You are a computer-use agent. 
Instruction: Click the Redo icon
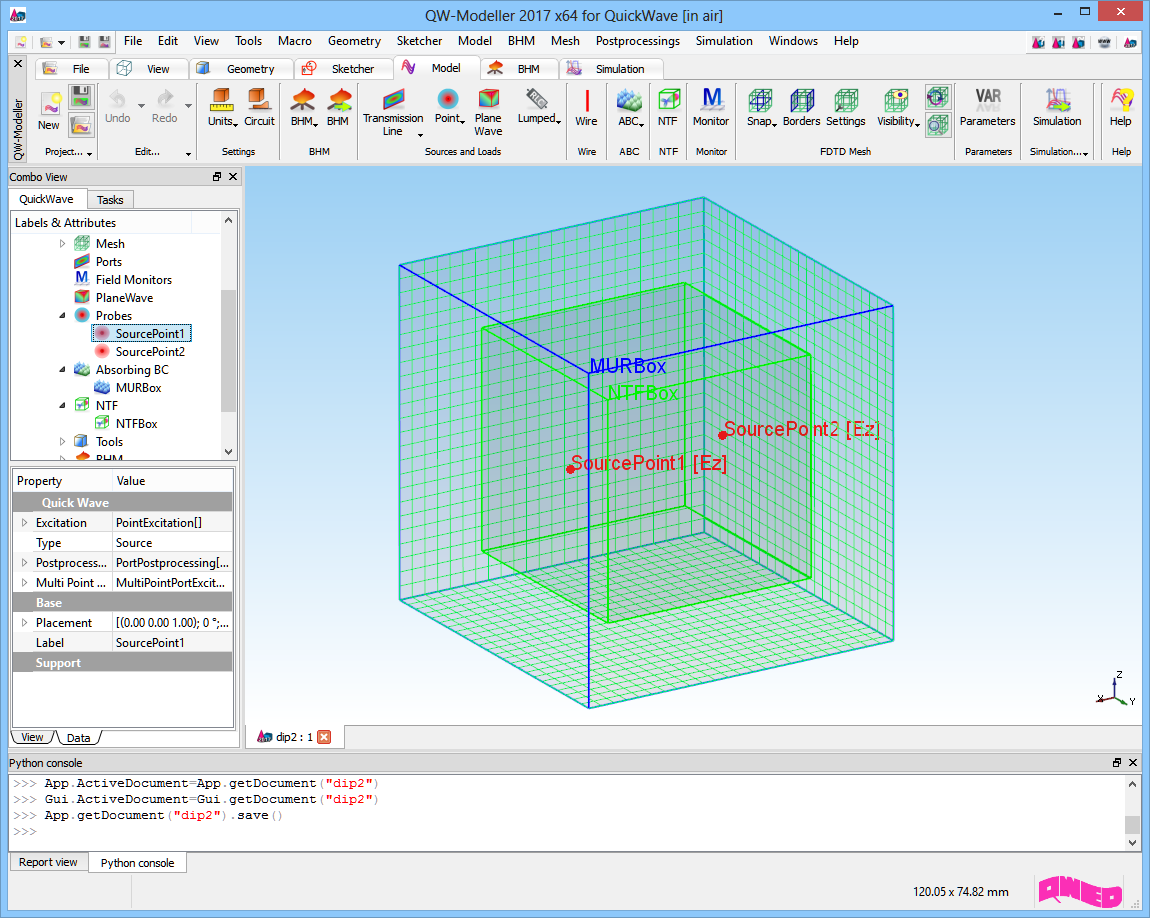164,107
